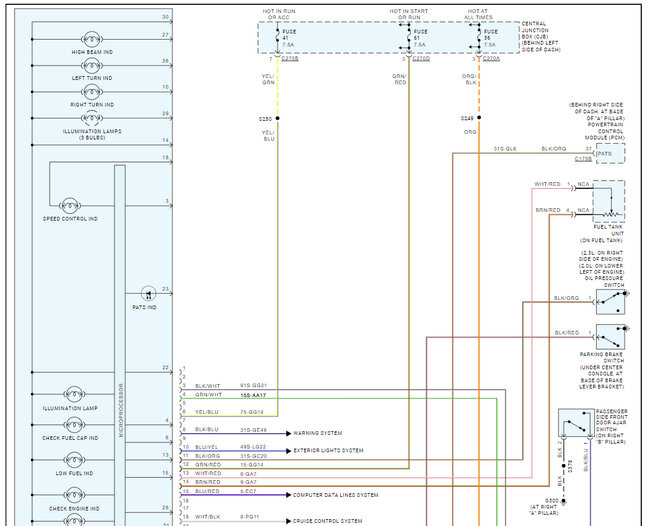This screenshot has height=526, width=650.
Task: Click the Left Turn Ind lamp symbol
Action: 92,65
